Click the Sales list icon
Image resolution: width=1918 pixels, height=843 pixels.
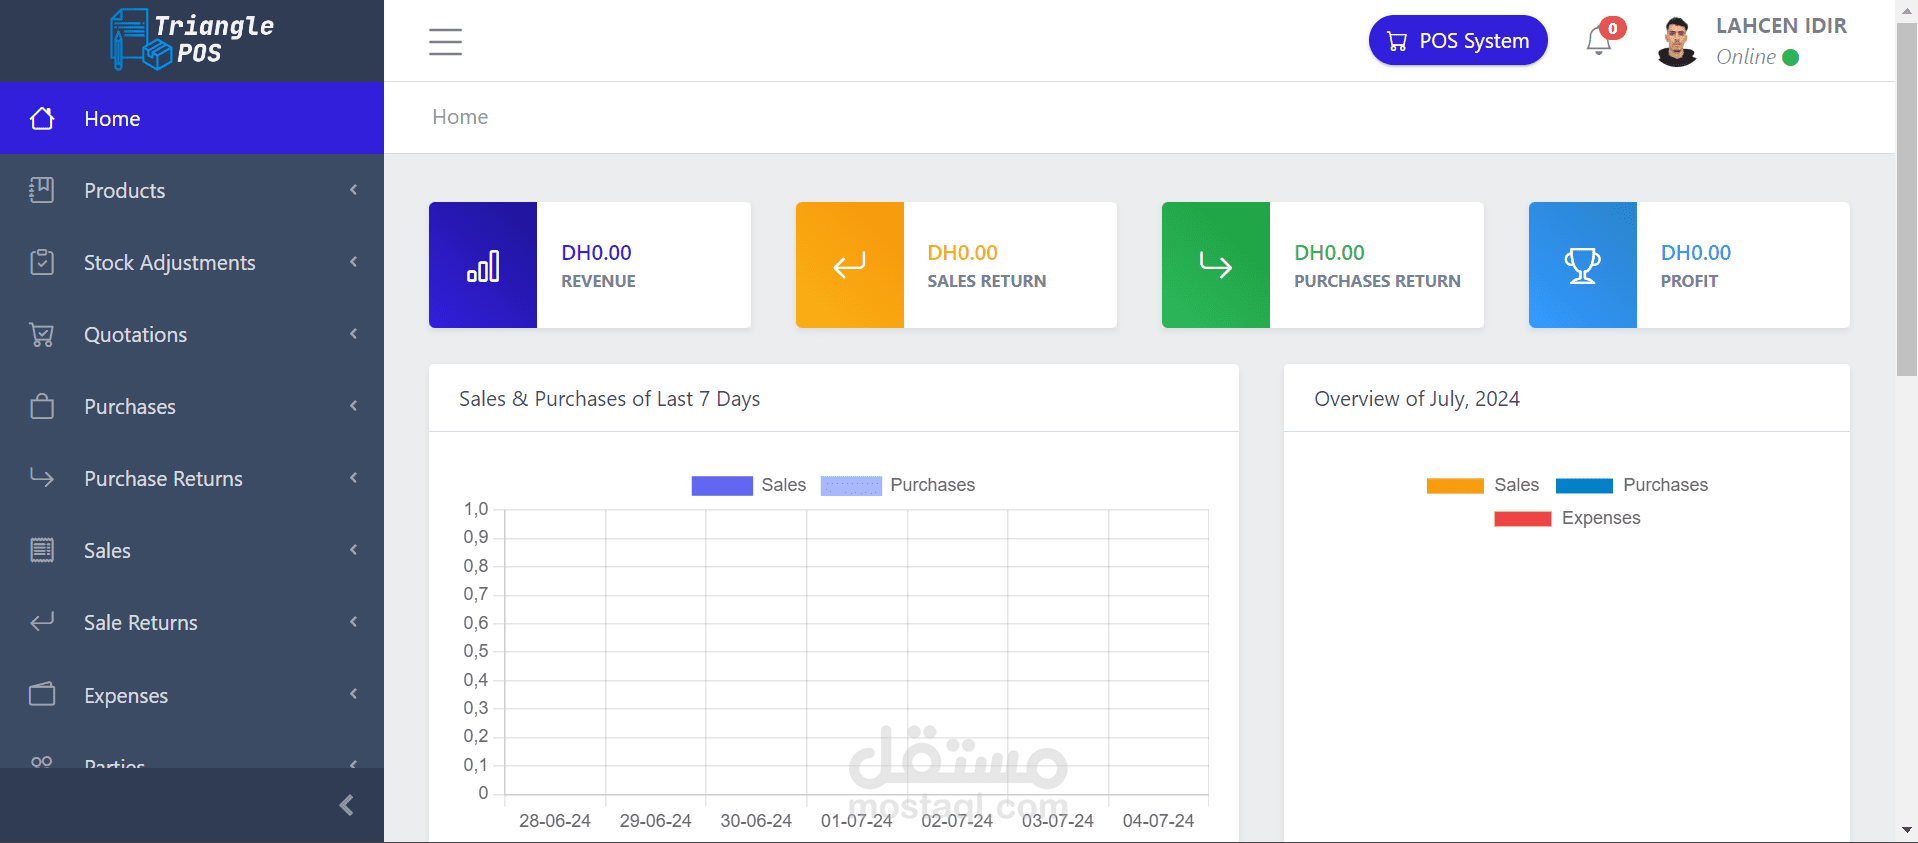(x=42, y=550)
